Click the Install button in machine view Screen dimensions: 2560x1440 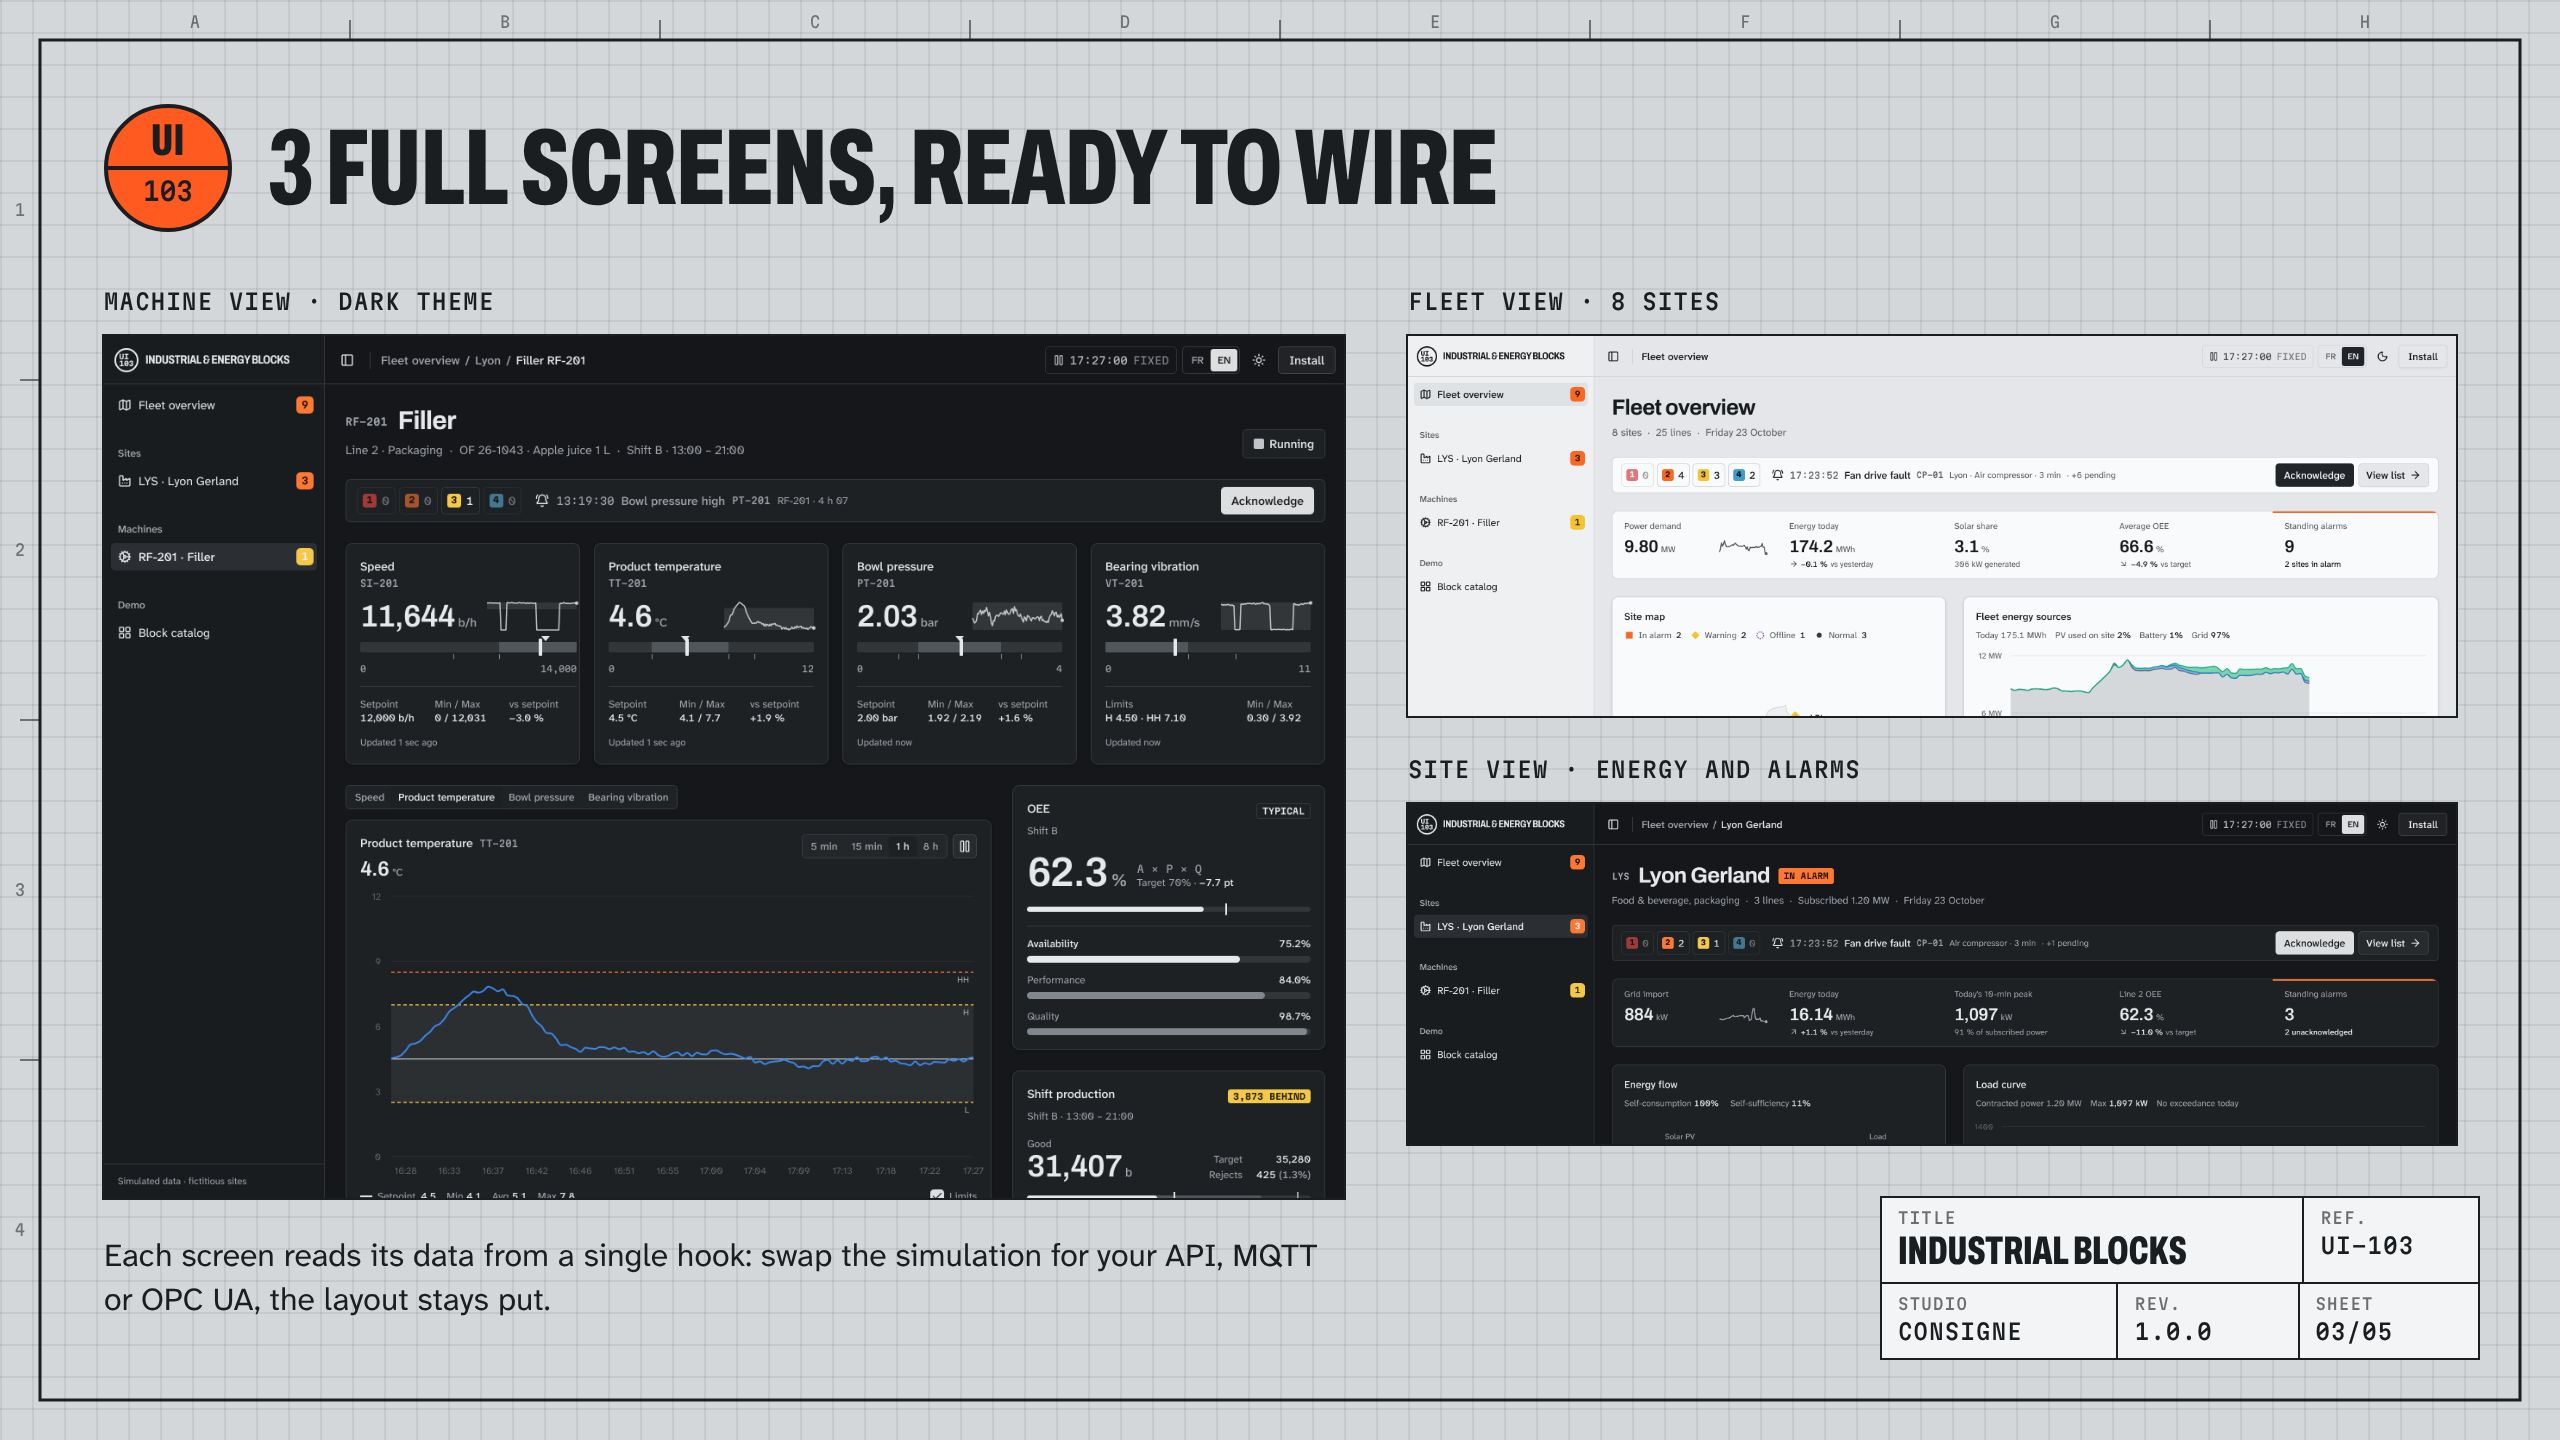coord(1306,360)
